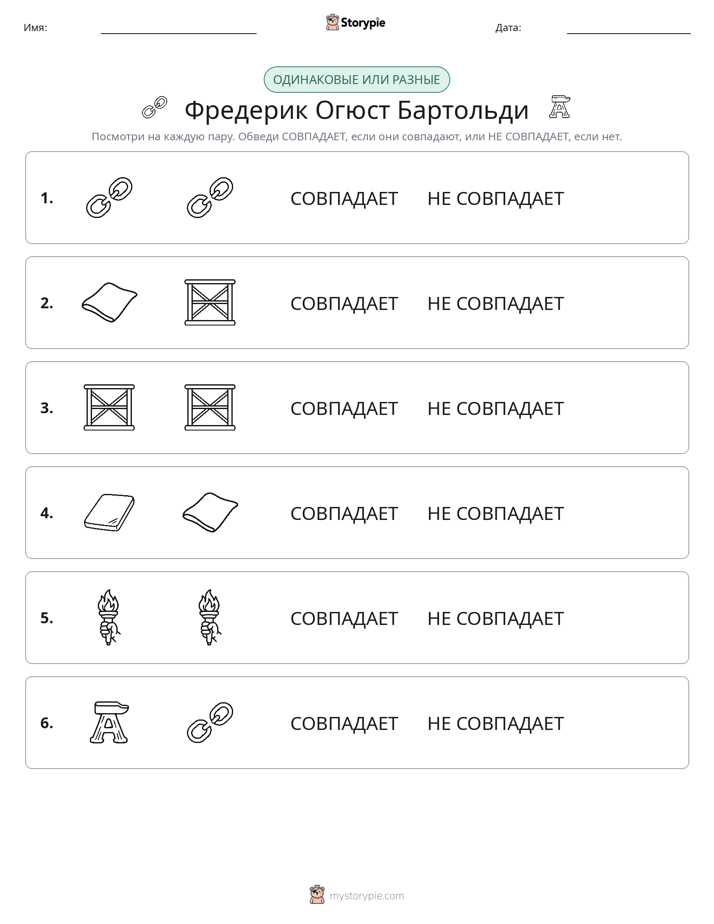
Task: Circle НЕ СОВПАДАЕТ in row 4
Action: [495, 513]
